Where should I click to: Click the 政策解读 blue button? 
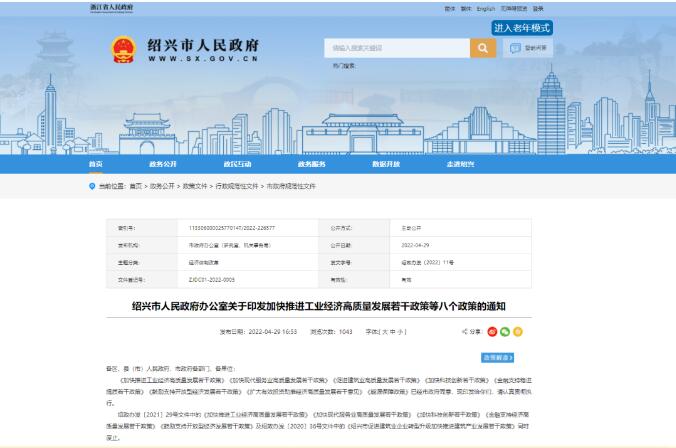pyautogui.click(x=498, y=356)
